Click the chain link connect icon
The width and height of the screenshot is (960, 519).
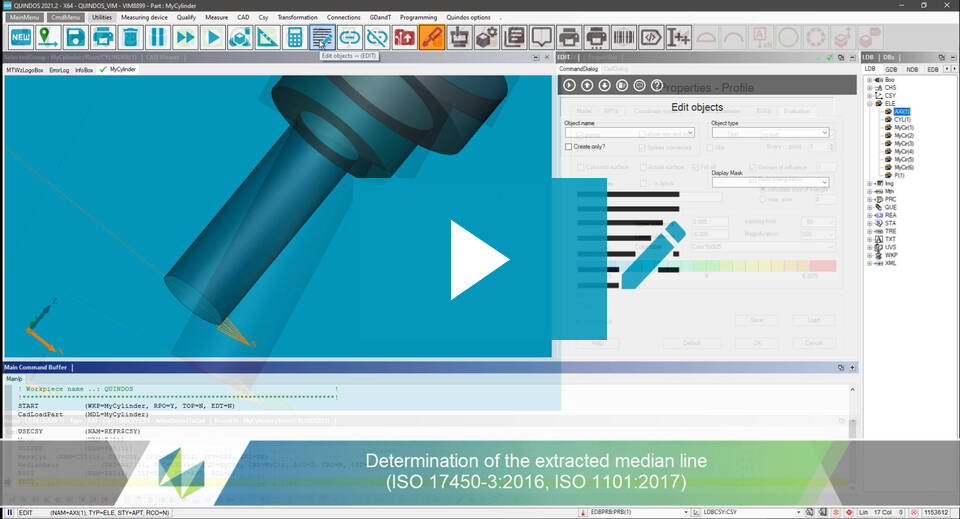point(350,37)
